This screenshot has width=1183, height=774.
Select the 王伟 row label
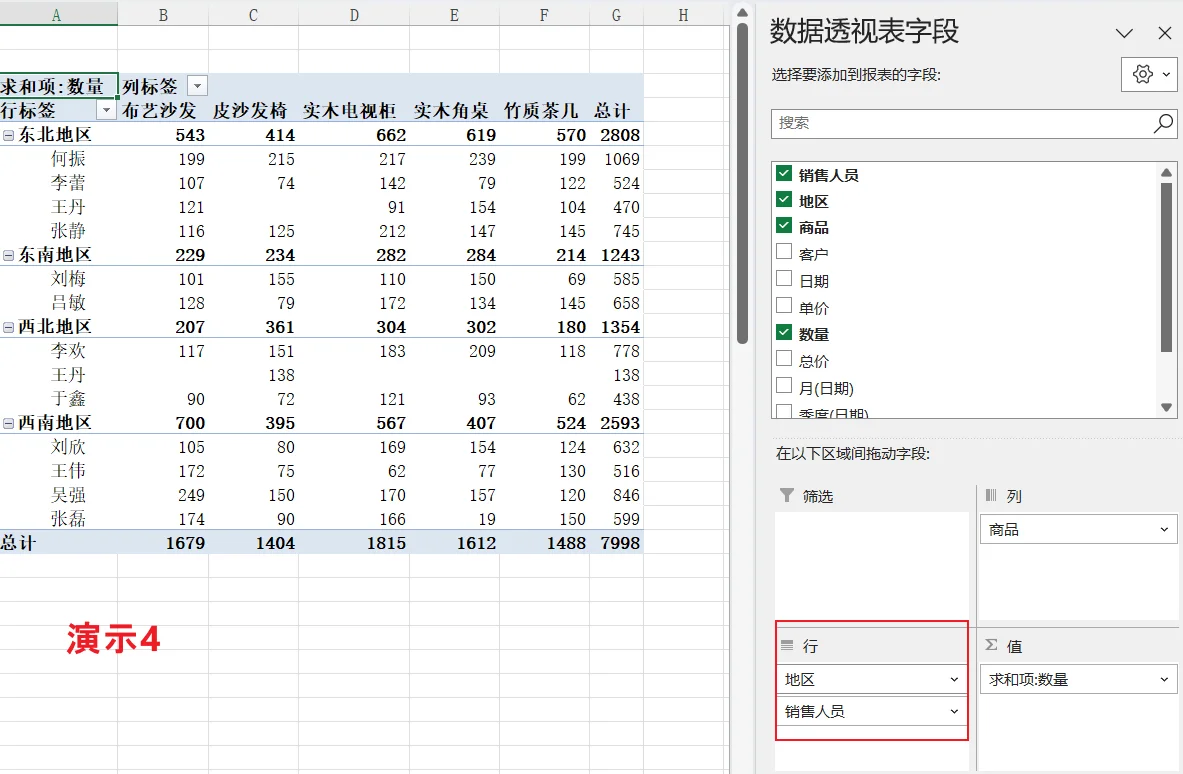coord(68,471)
